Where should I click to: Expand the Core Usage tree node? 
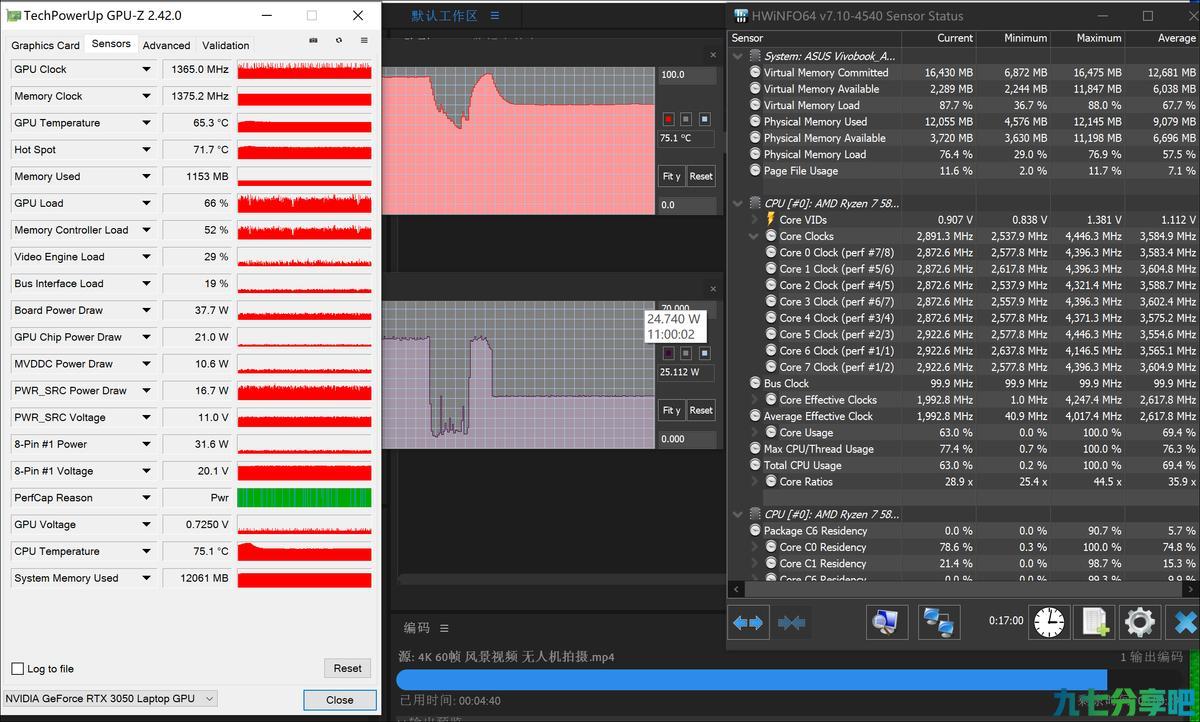point(754,433)
